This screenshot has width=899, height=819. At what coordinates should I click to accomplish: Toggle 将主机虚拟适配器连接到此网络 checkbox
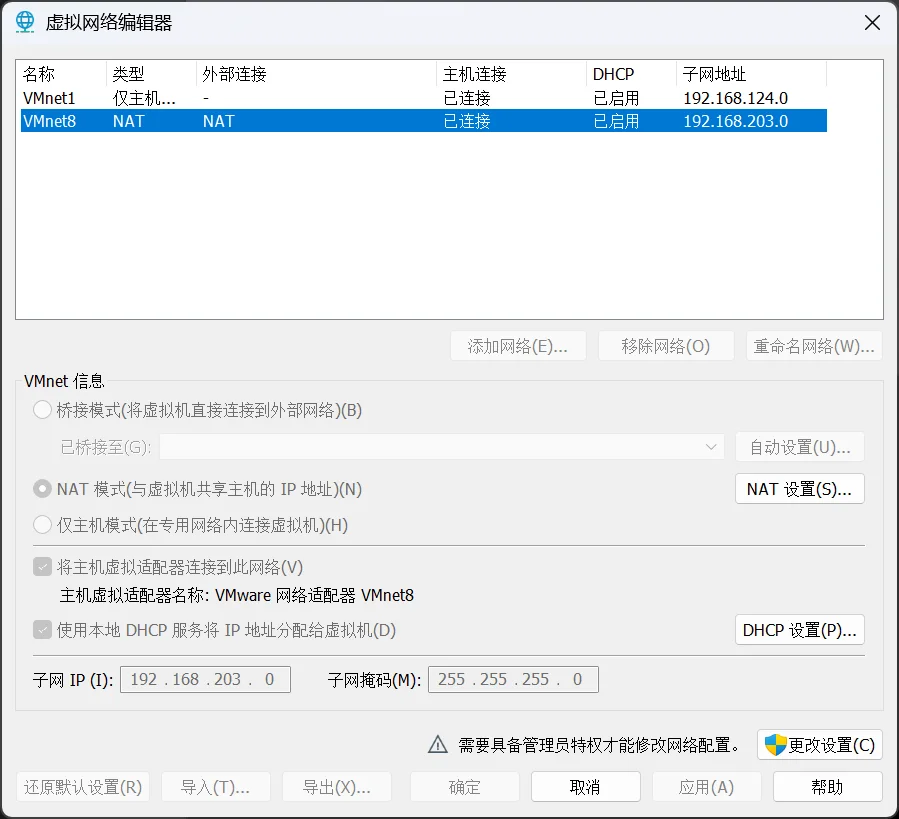[x=42, y=567]
